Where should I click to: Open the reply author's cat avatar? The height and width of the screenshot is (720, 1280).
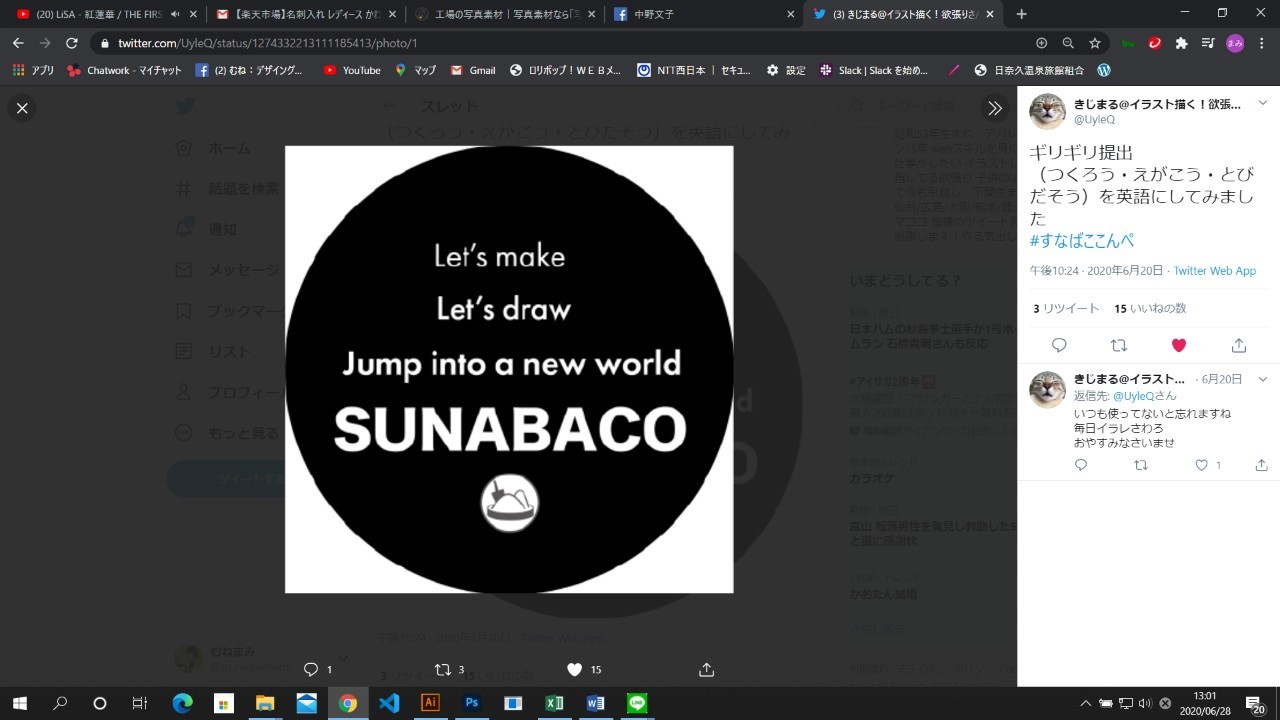coord(1047,389)
